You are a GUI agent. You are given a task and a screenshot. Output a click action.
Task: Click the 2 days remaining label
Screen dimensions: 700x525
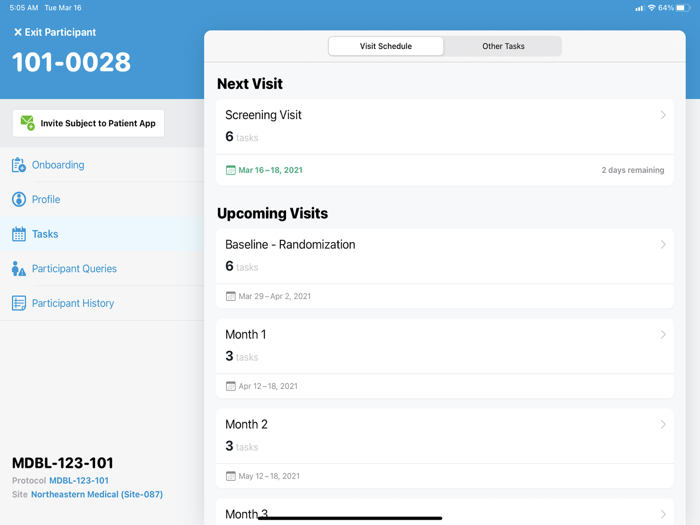tap(633, 170)
